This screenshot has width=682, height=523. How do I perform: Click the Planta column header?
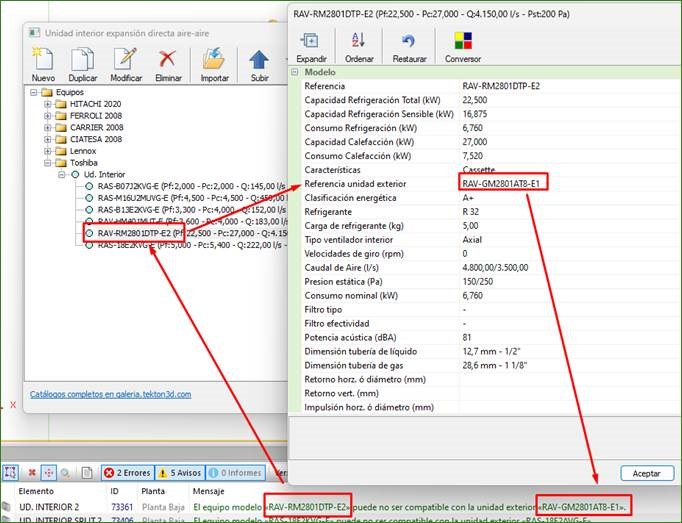pos(153,491)
